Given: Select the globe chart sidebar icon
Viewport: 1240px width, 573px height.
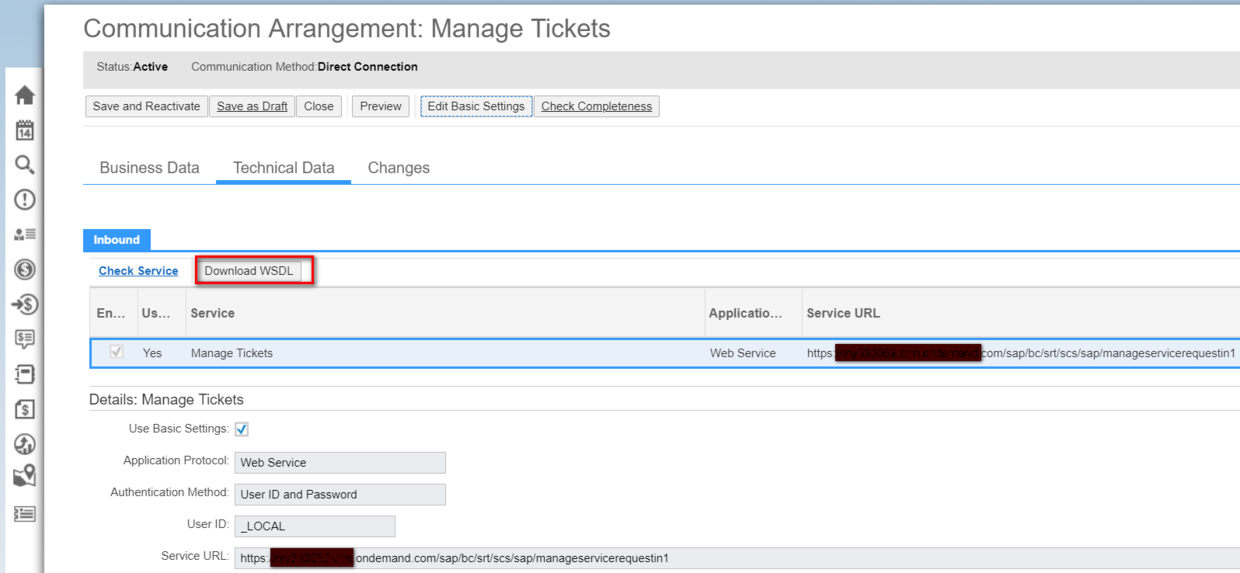Looking at the screenshot, I should pyautogui.click(x=25, y=444).
